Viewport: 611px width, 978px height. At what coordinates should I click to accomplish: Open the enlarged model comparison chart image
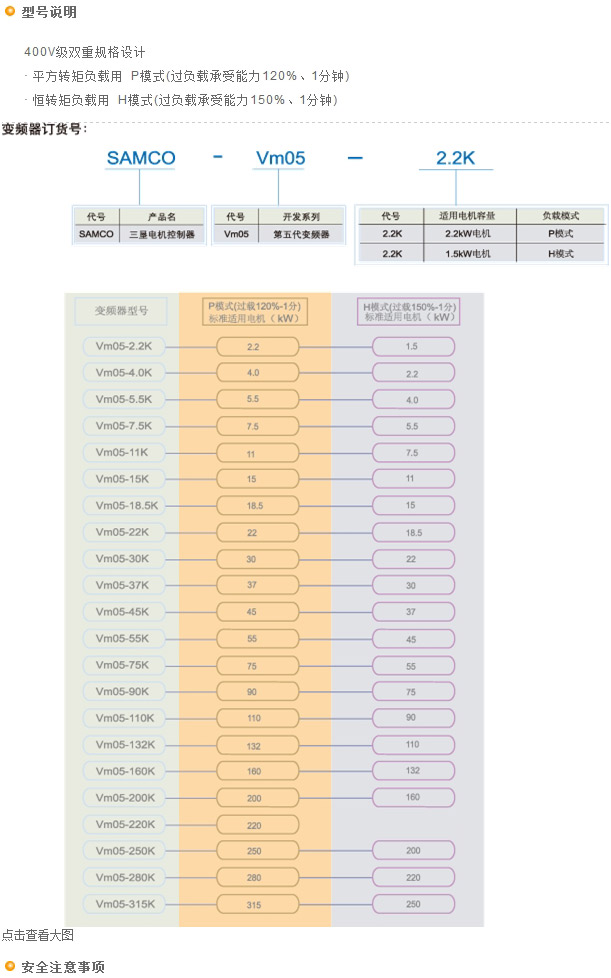pos(274,609)
